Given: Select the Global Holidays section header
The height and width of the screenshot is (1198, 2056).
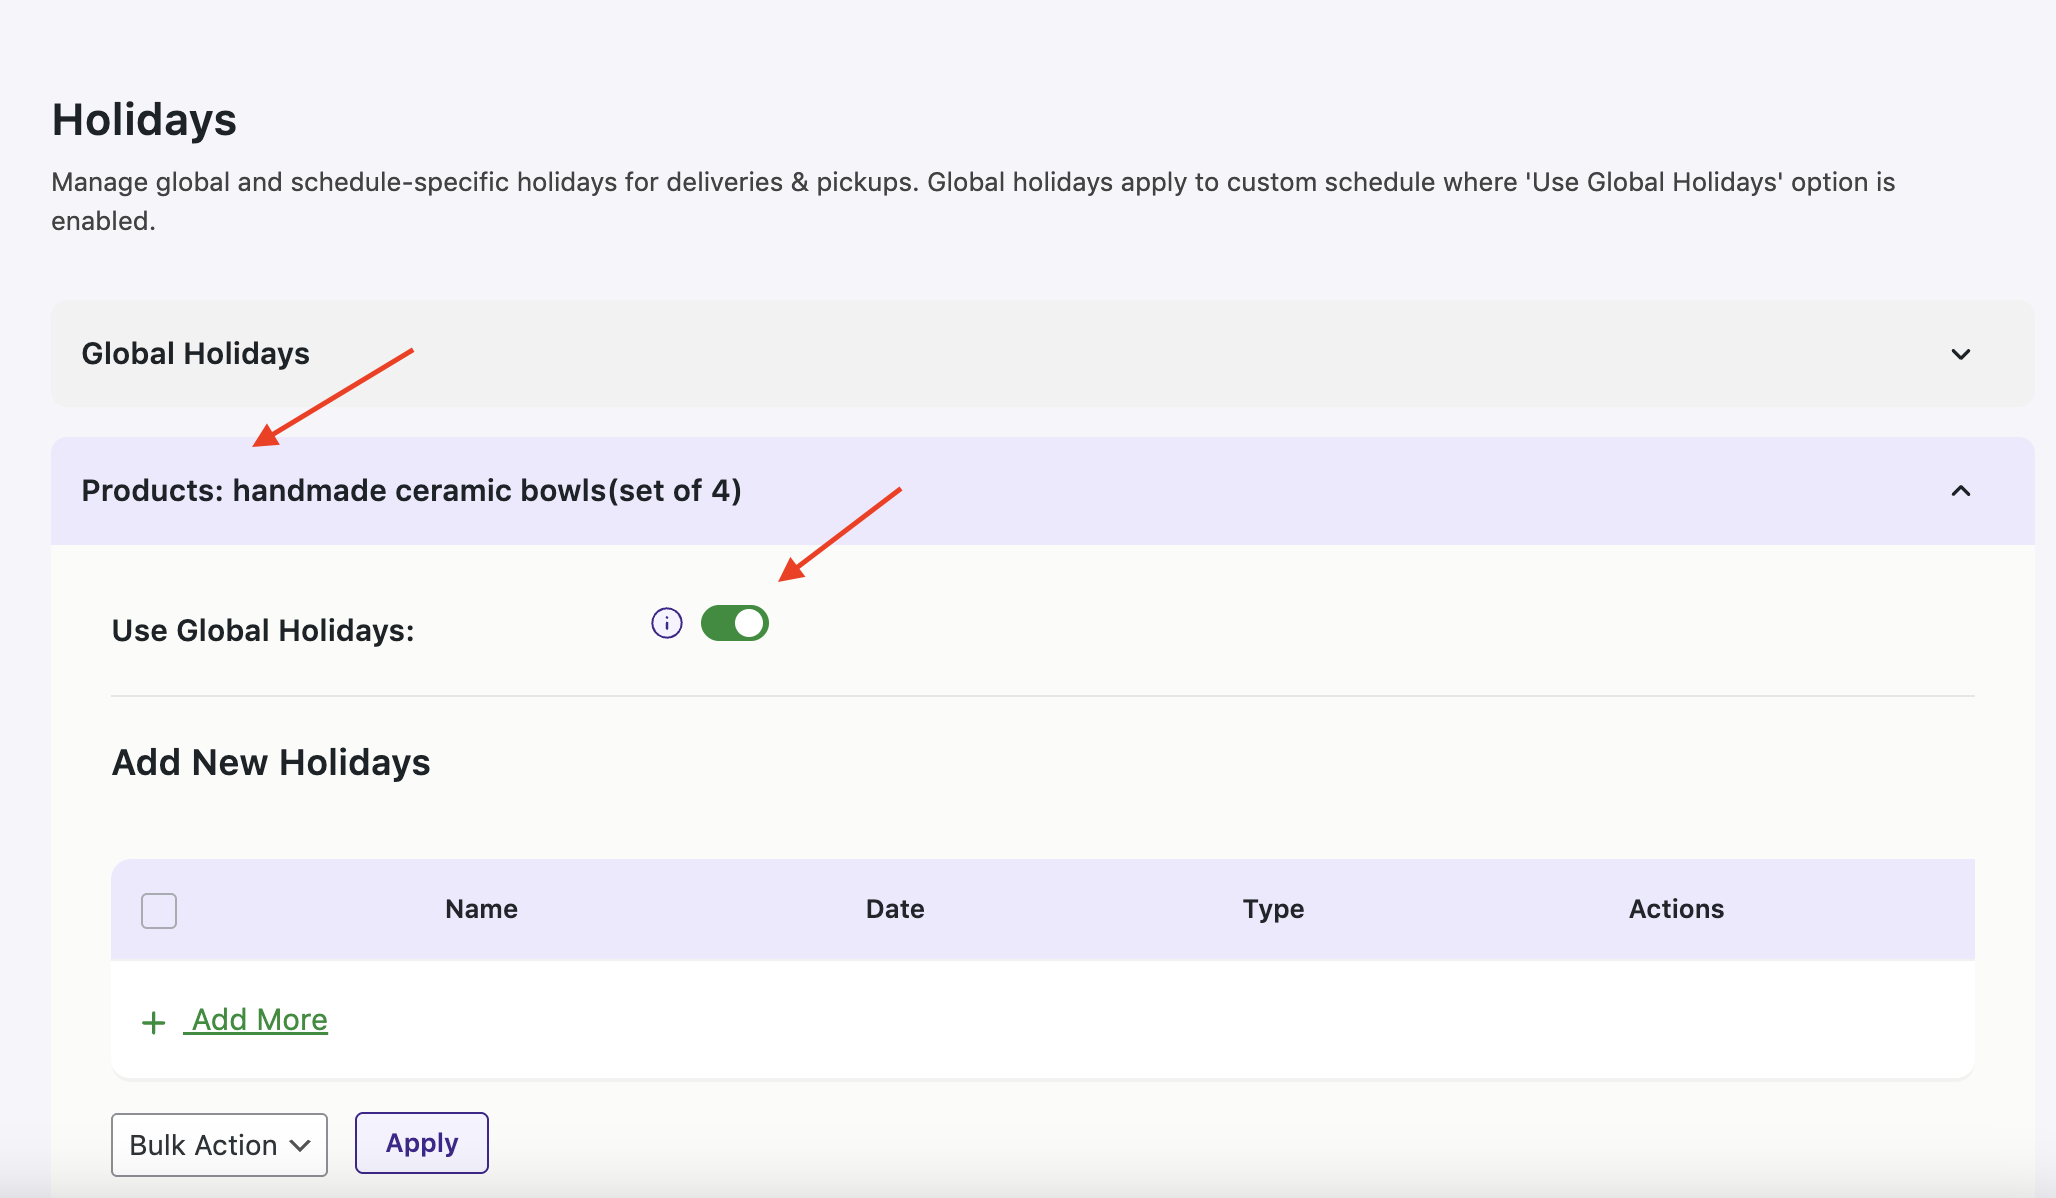Looking at the screenshot, I should (196, 353).
